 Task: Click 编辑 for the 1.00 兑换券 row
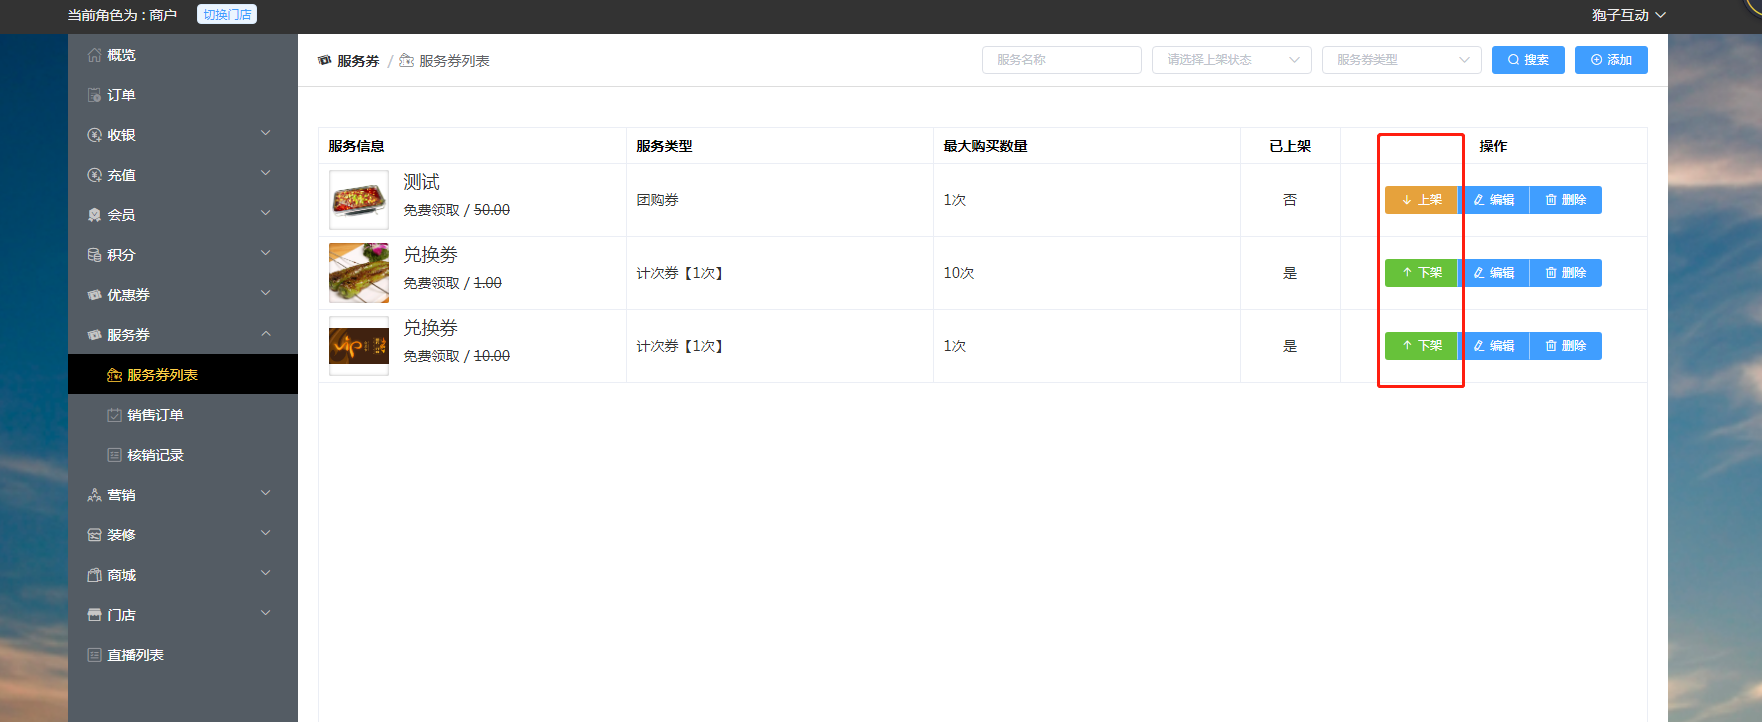pos(1494,273)
